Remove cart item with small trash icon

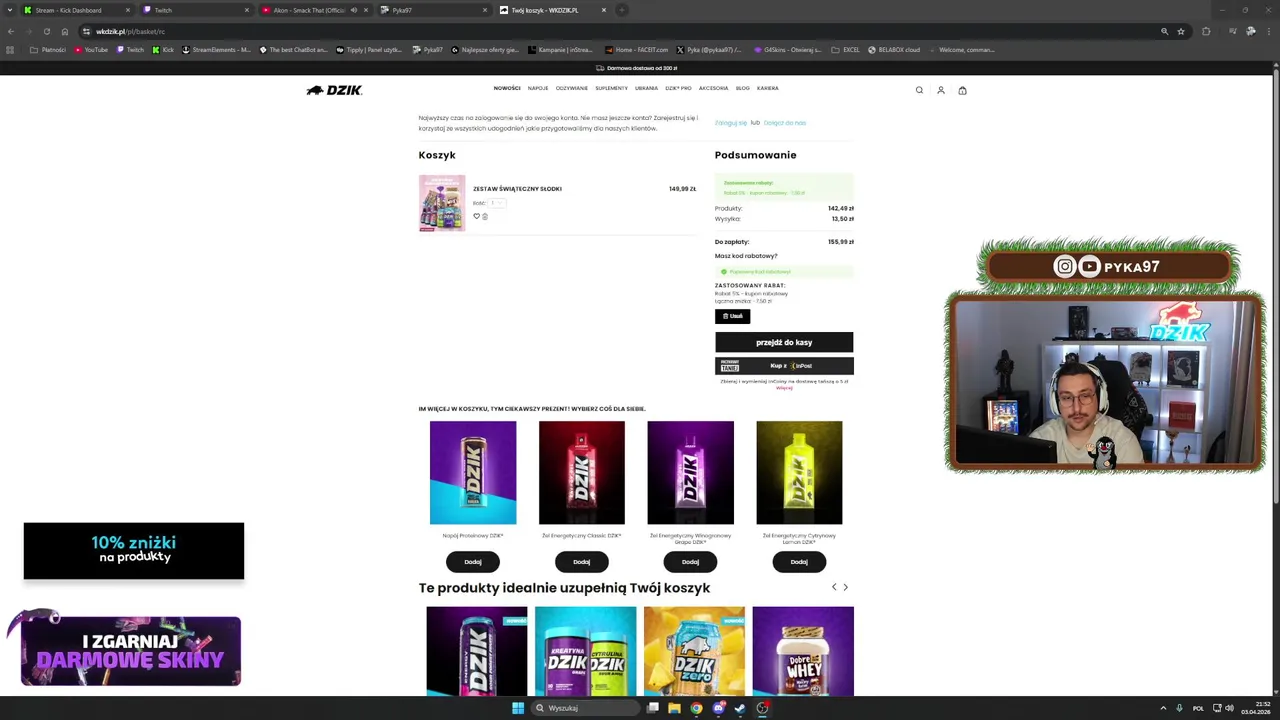pos(485,216)
